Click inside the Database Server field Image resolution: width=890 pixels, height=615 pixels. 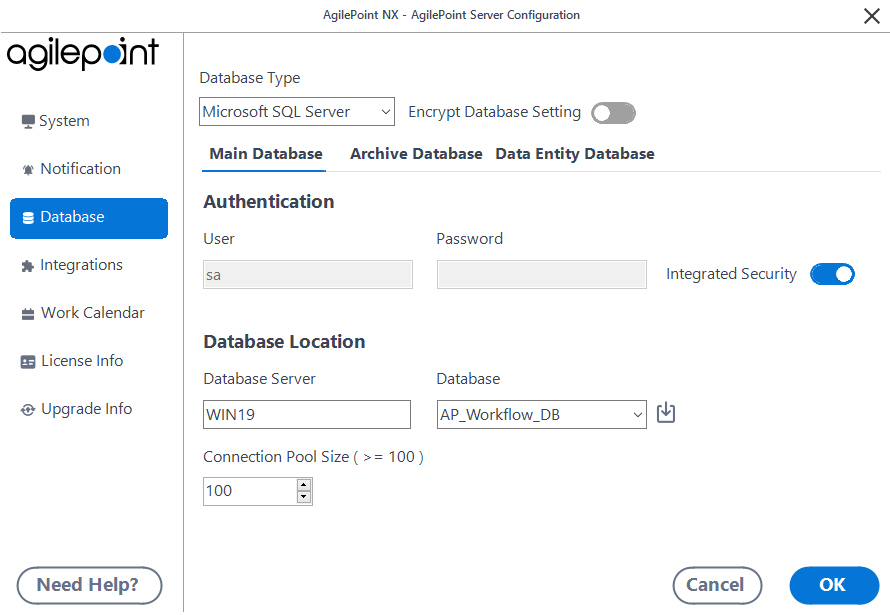pos(306,413)
